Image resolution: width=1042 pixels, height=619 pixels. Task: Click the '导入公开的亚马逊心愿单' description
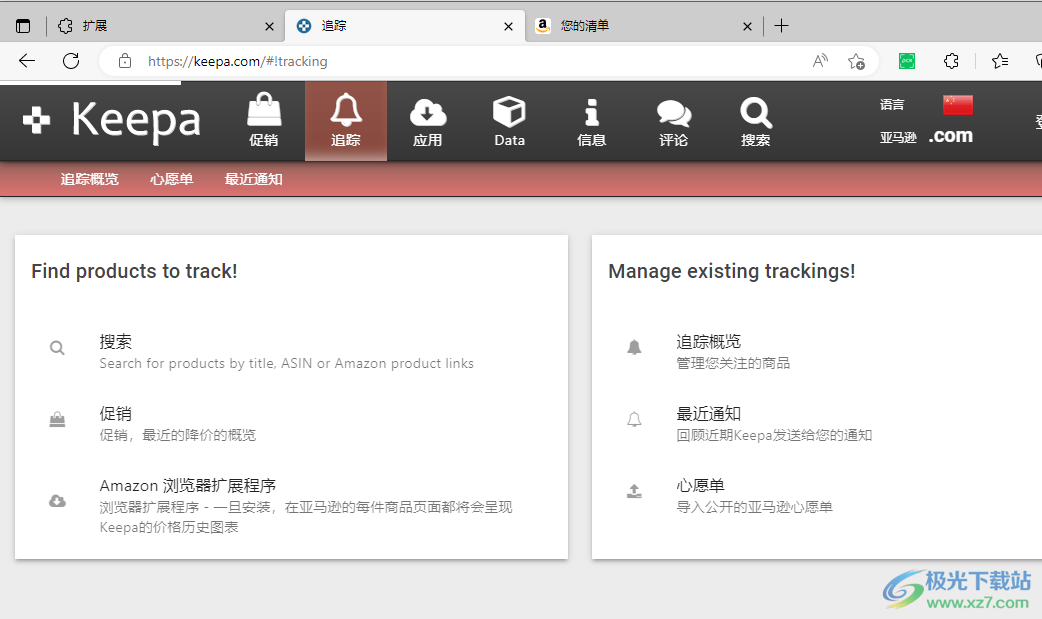click(x=754, y=507)
